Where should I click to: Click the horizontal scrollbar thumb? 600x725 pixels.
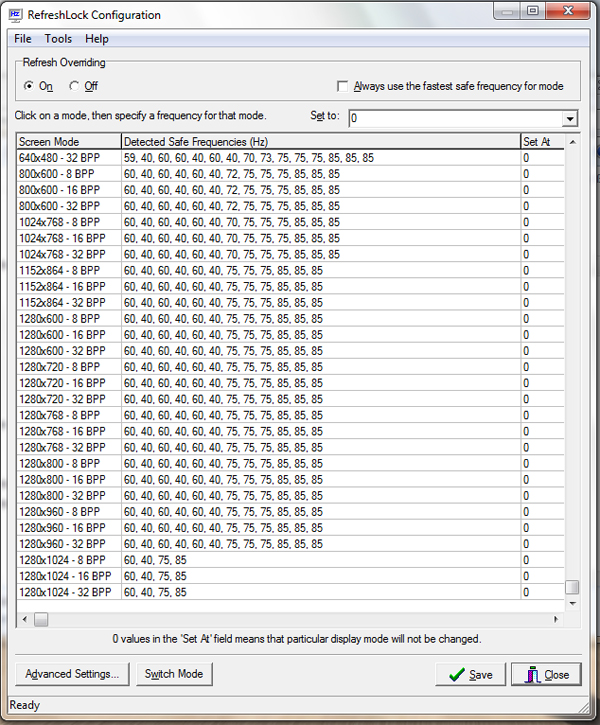[x=41, y=619]
